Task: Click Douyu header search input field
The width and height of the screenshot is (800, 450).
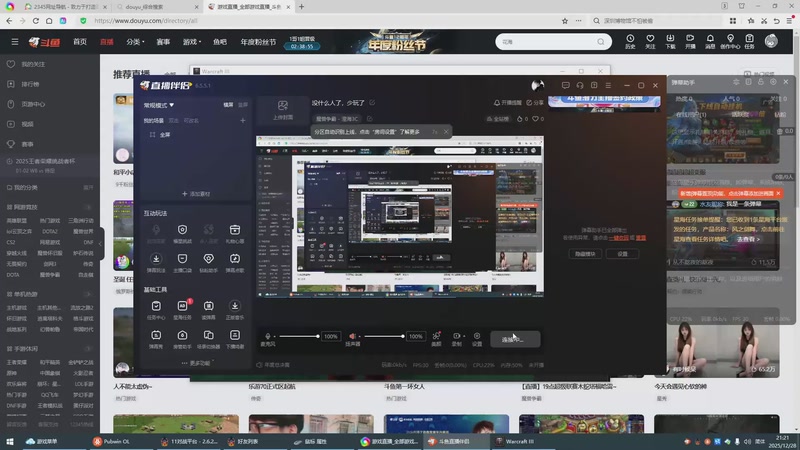Action: point(547,42)
